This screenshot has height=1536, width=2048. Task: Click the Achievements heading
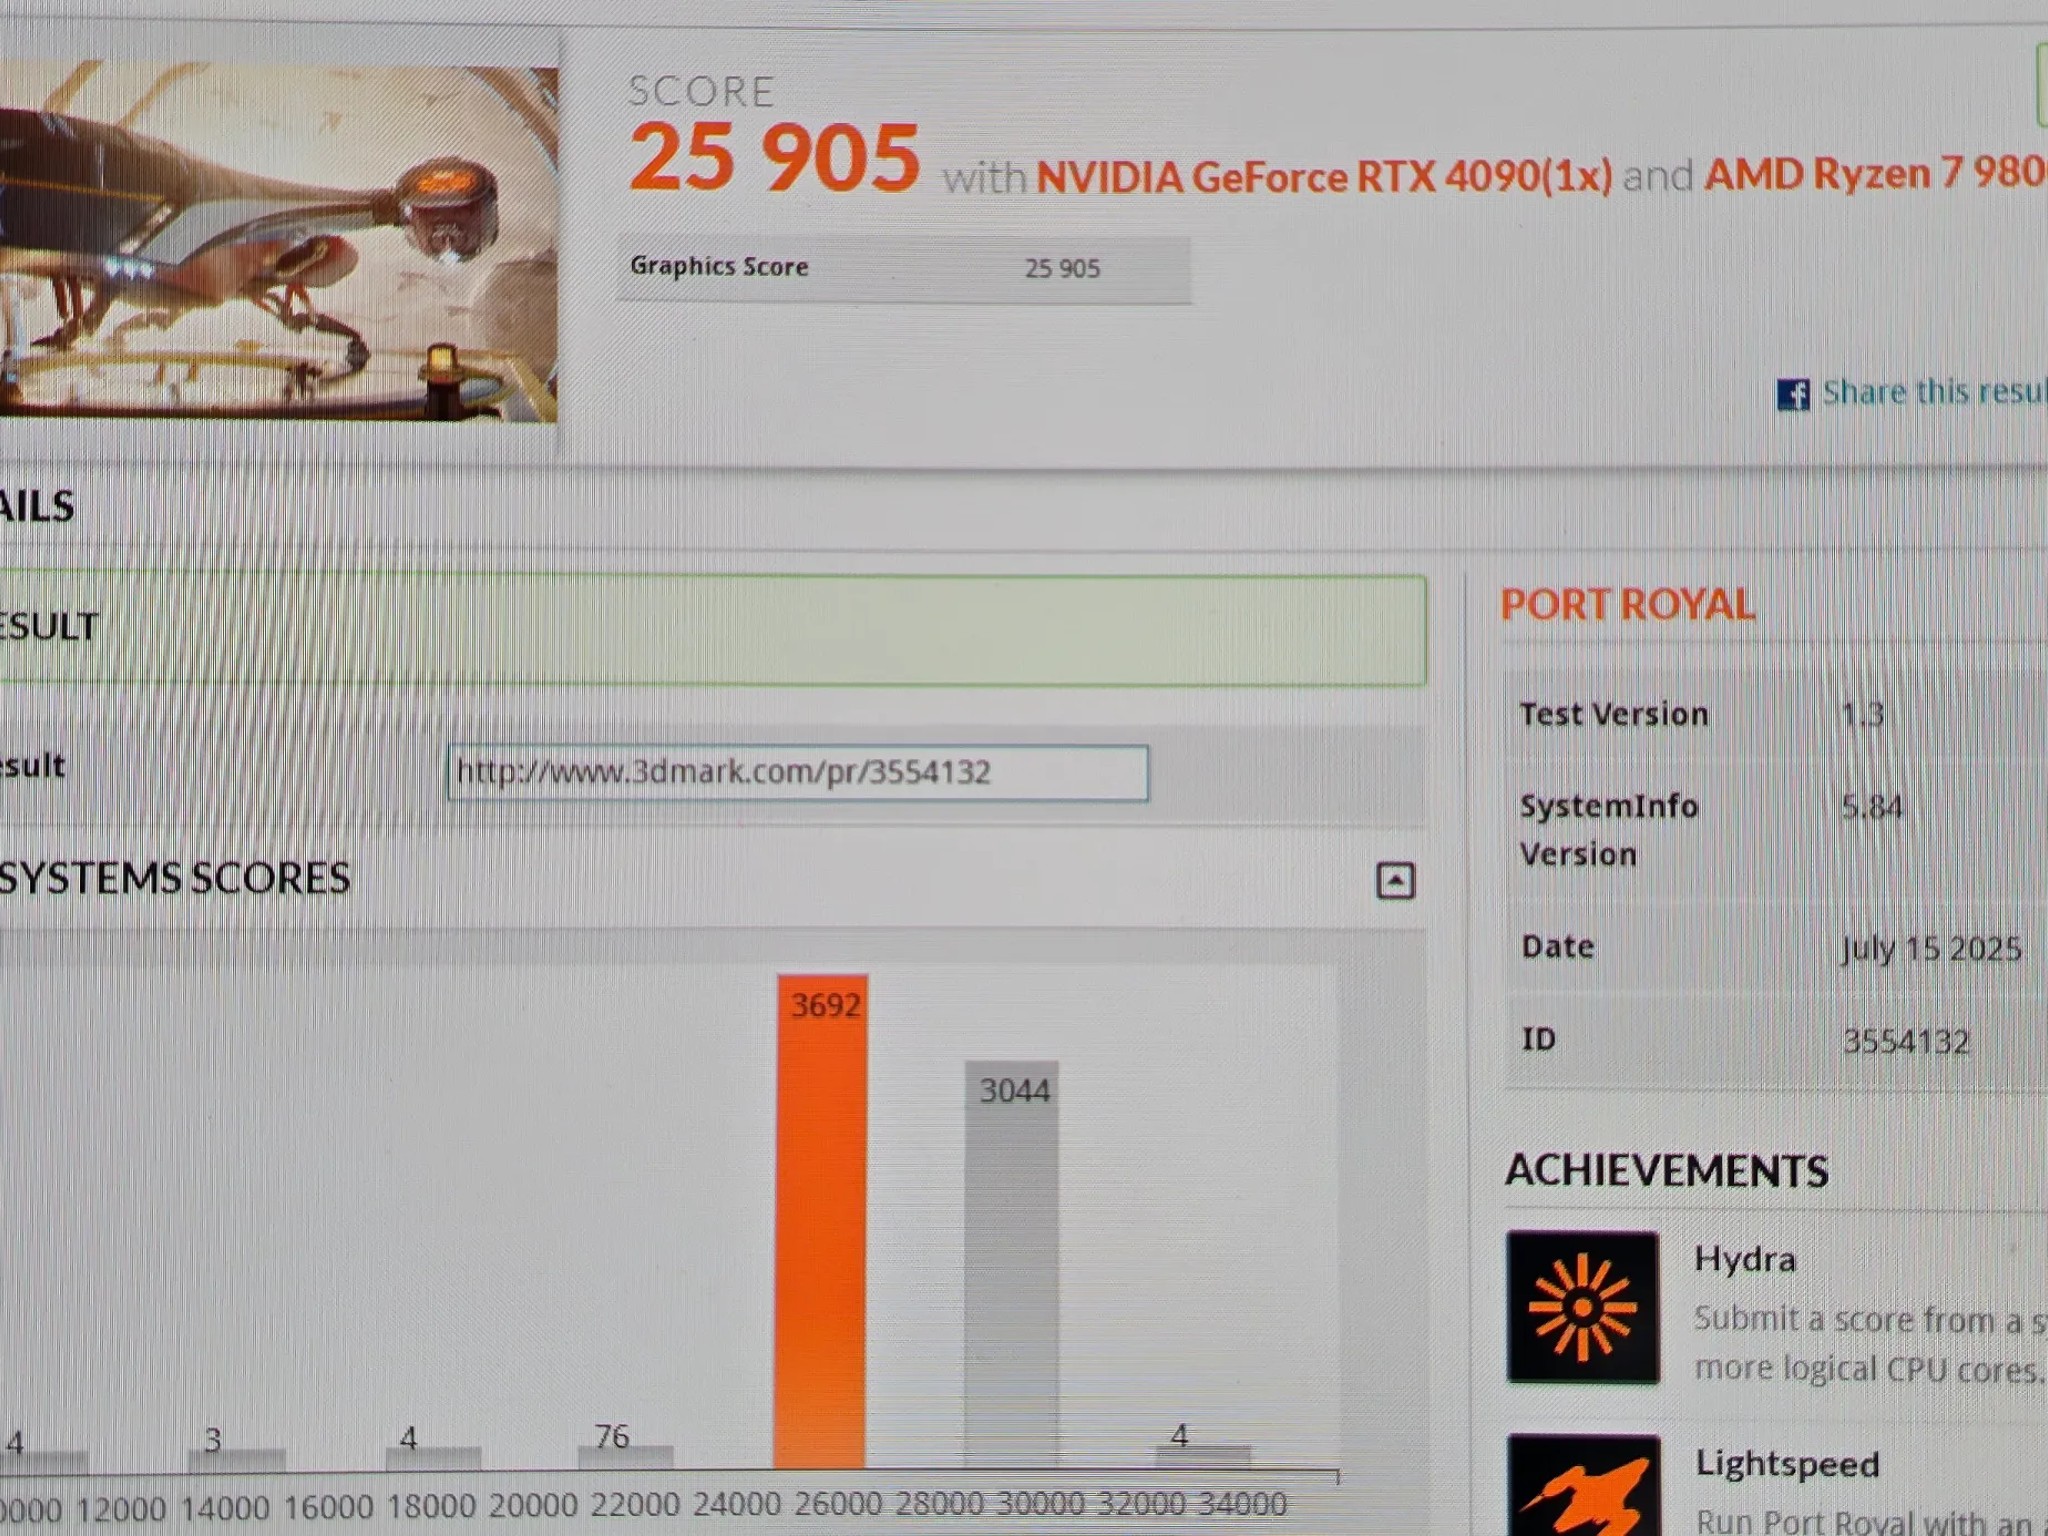(1666, 1170)
